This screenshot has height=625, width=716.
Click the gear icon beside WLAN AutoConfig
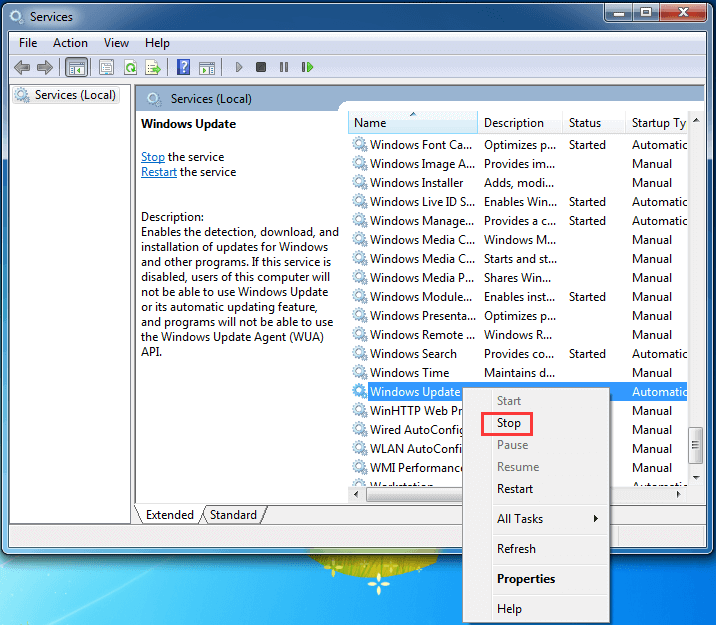360,449
